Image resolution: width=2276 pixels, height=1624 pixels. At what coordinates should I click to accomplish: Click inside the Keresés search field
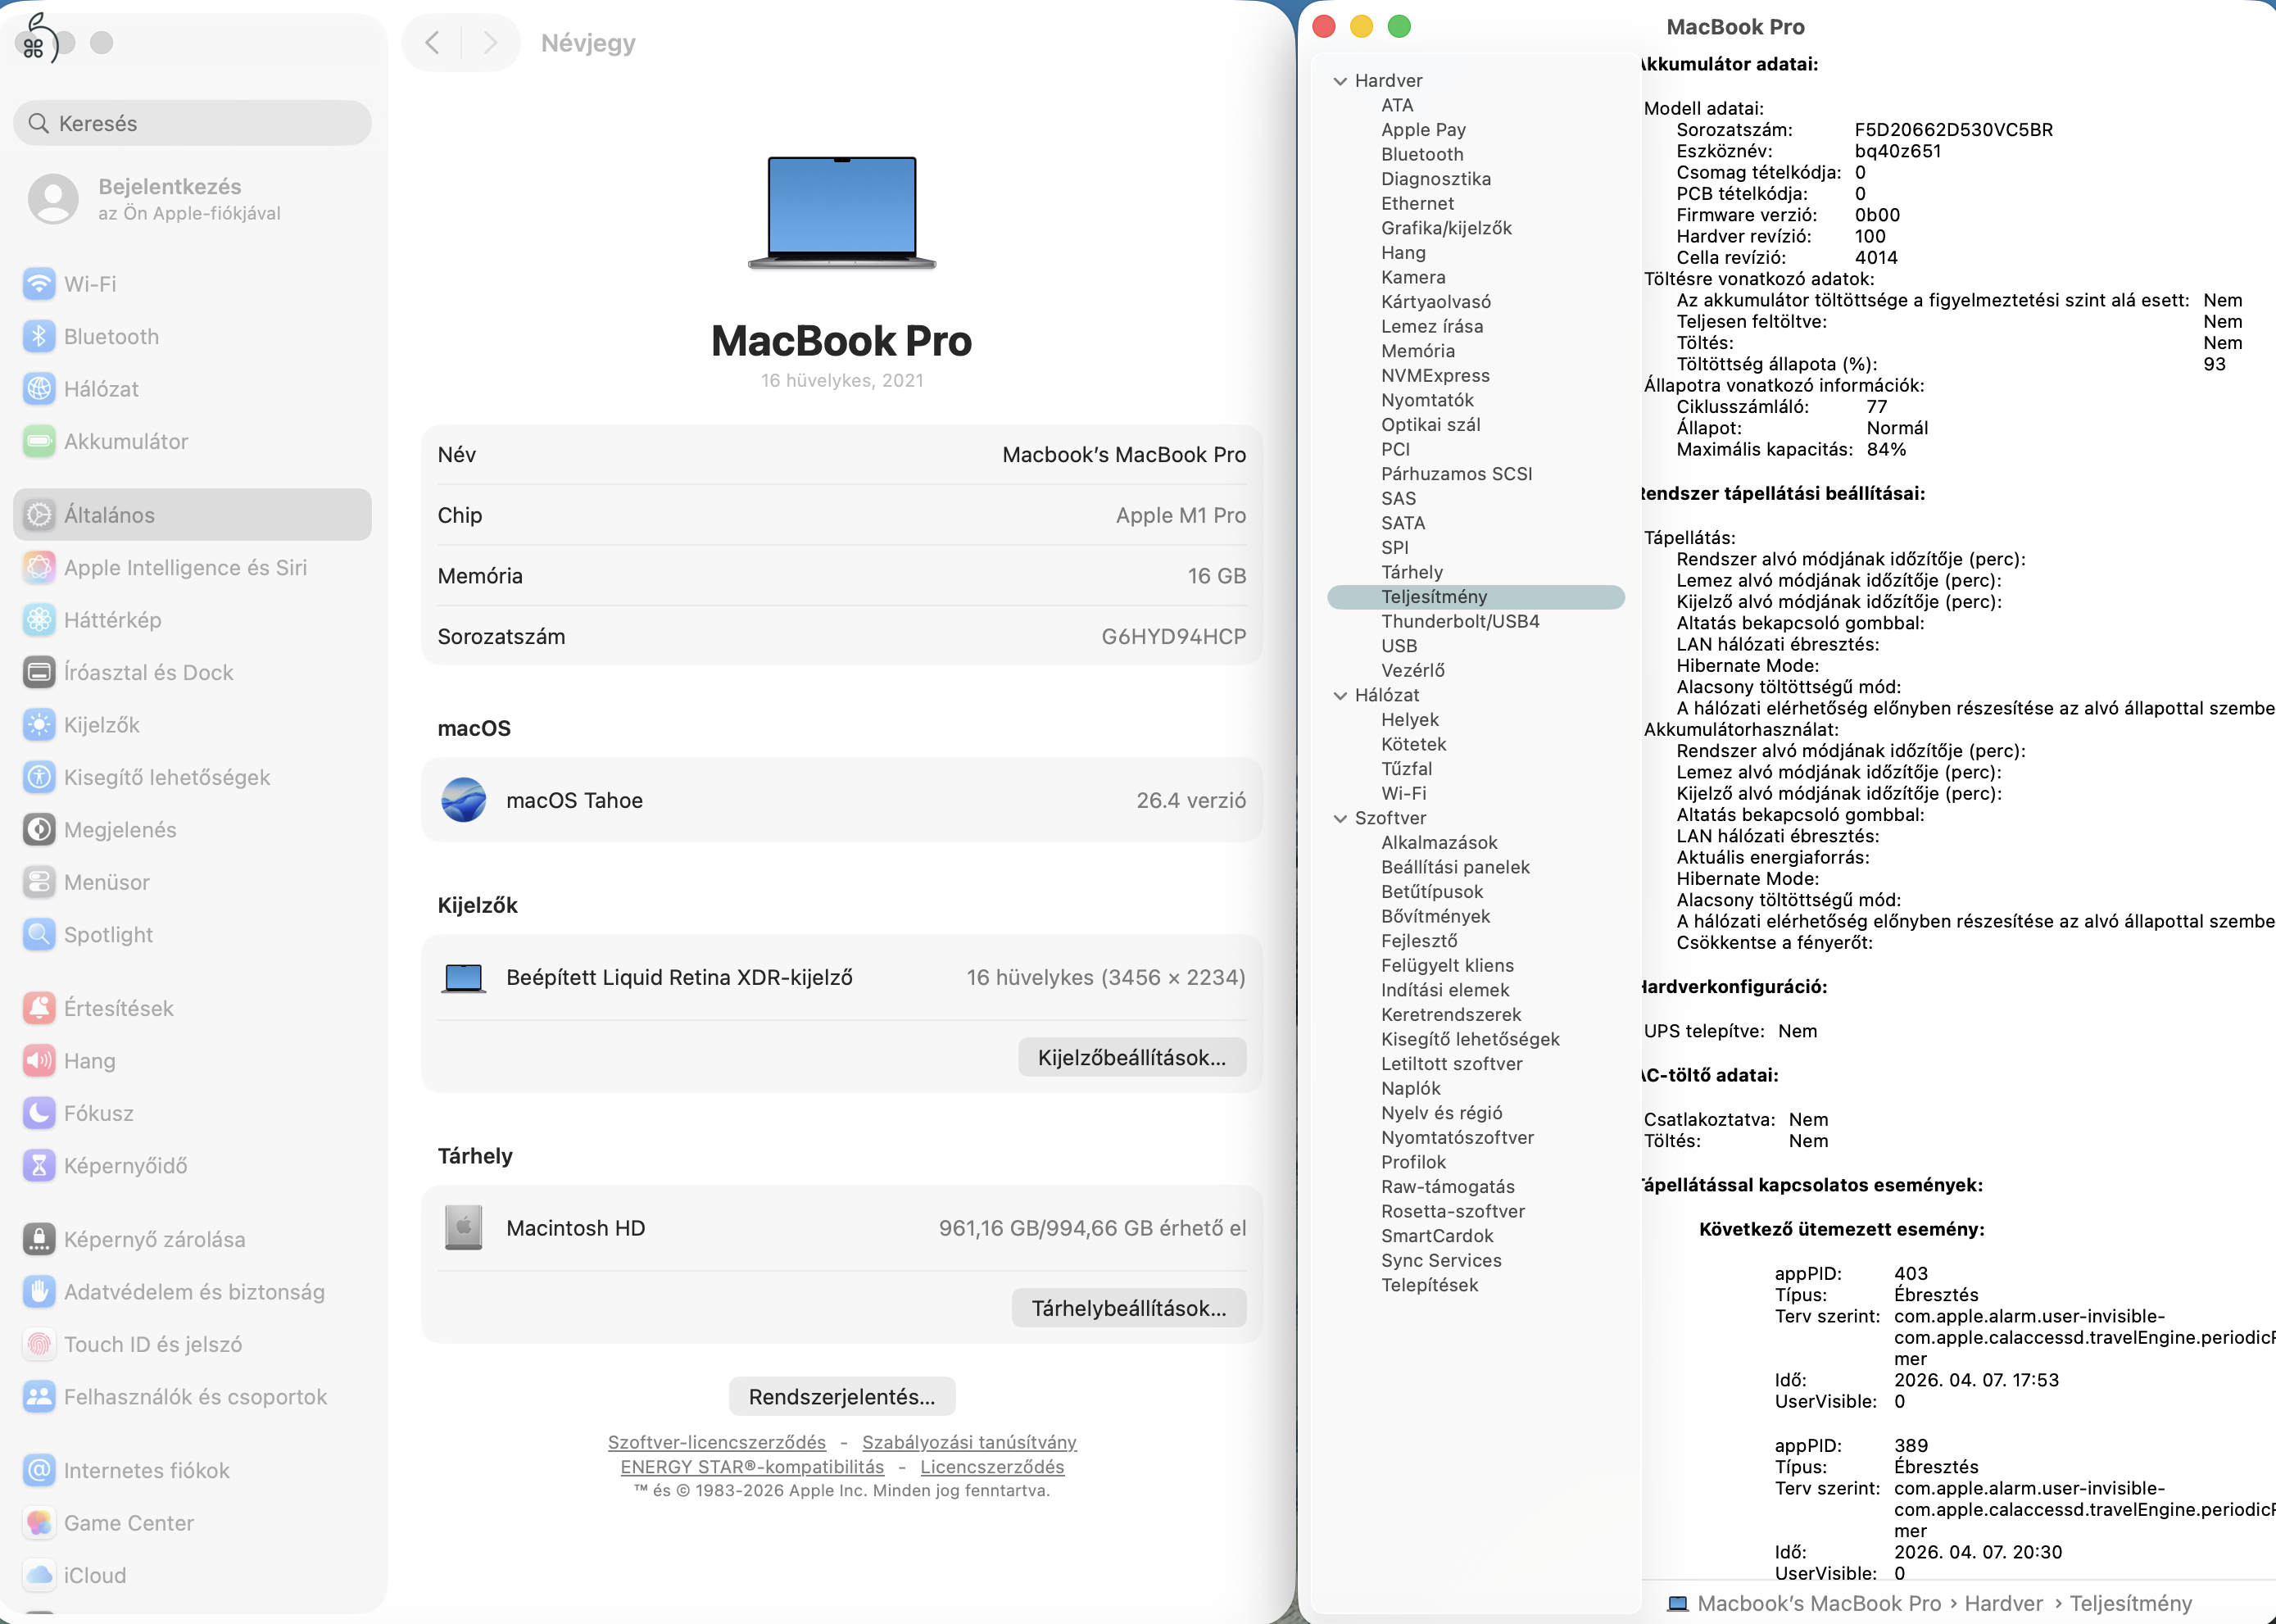pyautogui.click(x=191, y=123)
